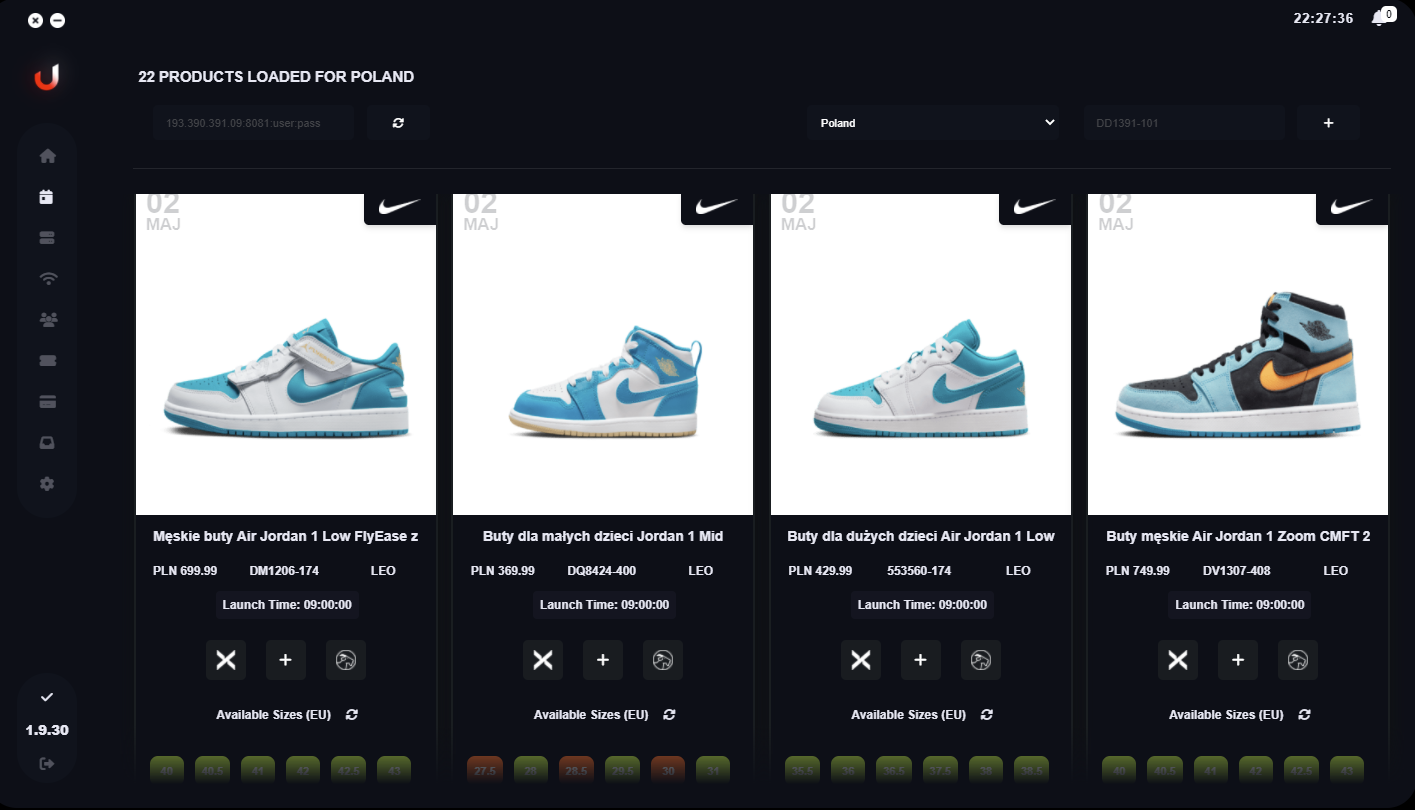Image resolution: width=1415 pixels, height=810 pixels.
Task: Click the red app logo
Action: coord(47,77)
